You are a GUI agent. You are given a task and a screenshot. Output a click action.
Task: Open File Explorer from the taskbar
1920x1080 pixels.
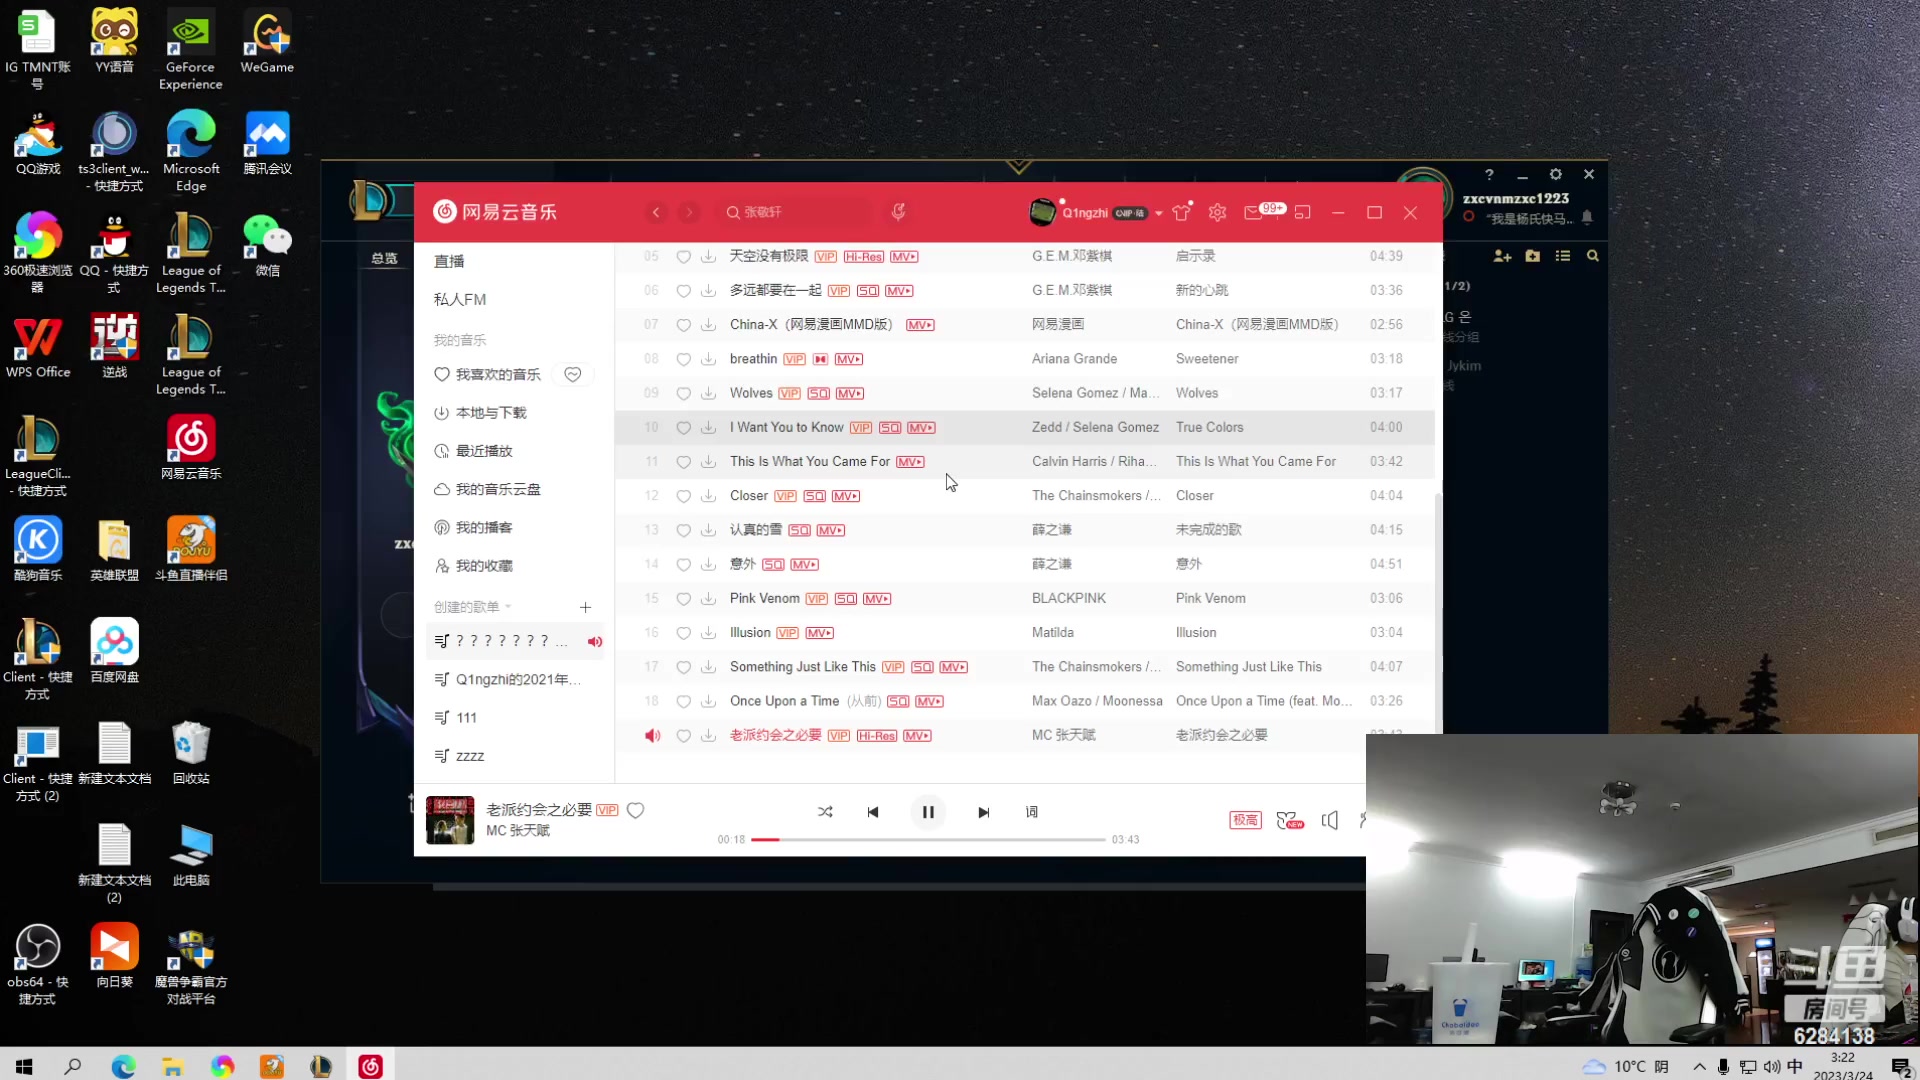pyautogui.click(x=172, y=1066)
